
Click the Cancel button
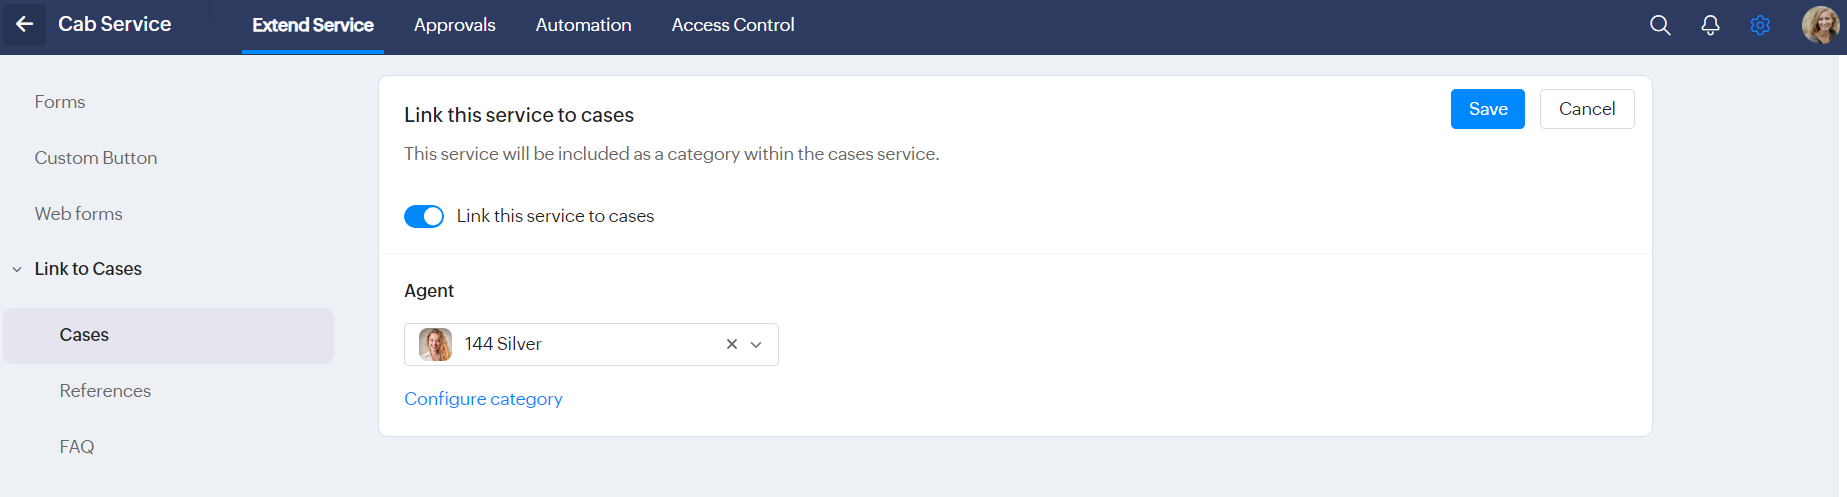point(1586,109)
